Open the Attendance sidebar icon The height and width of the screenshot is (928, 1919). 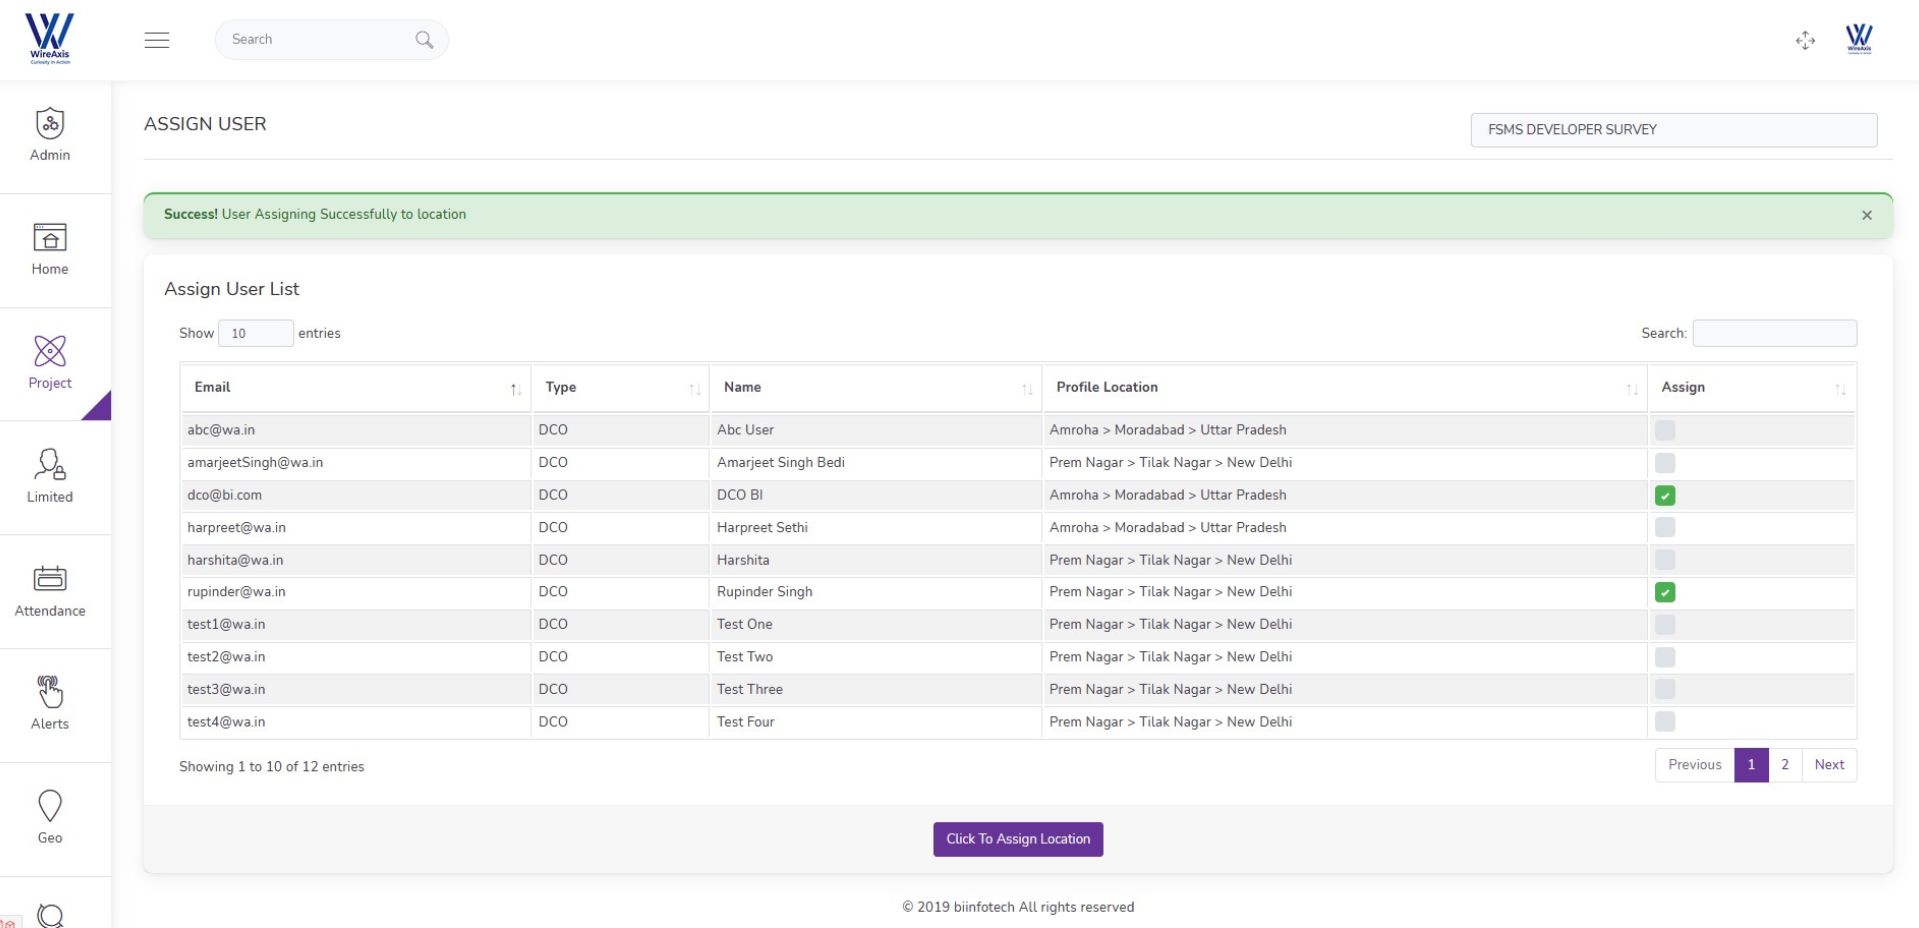tap(50, 579)
